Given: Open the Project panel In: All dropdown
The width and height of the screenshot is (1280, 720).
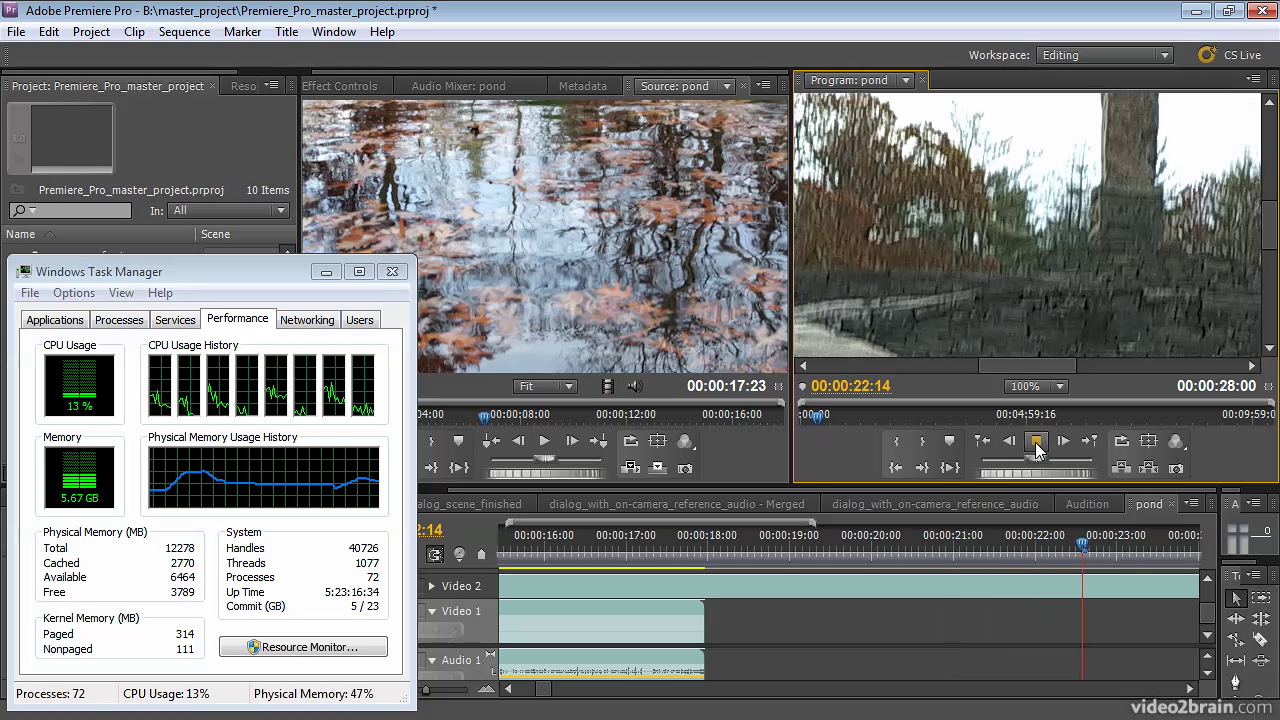Looking at the screenshot, I should pos(229,210).
